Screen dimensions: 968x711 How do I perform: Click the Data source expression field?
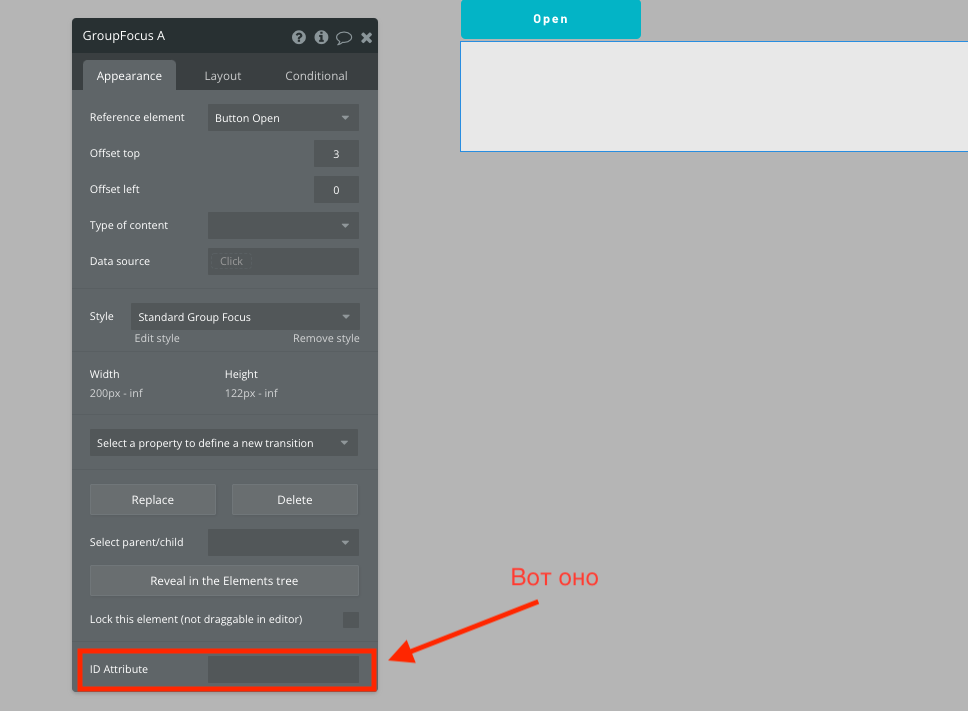(283, 262)
